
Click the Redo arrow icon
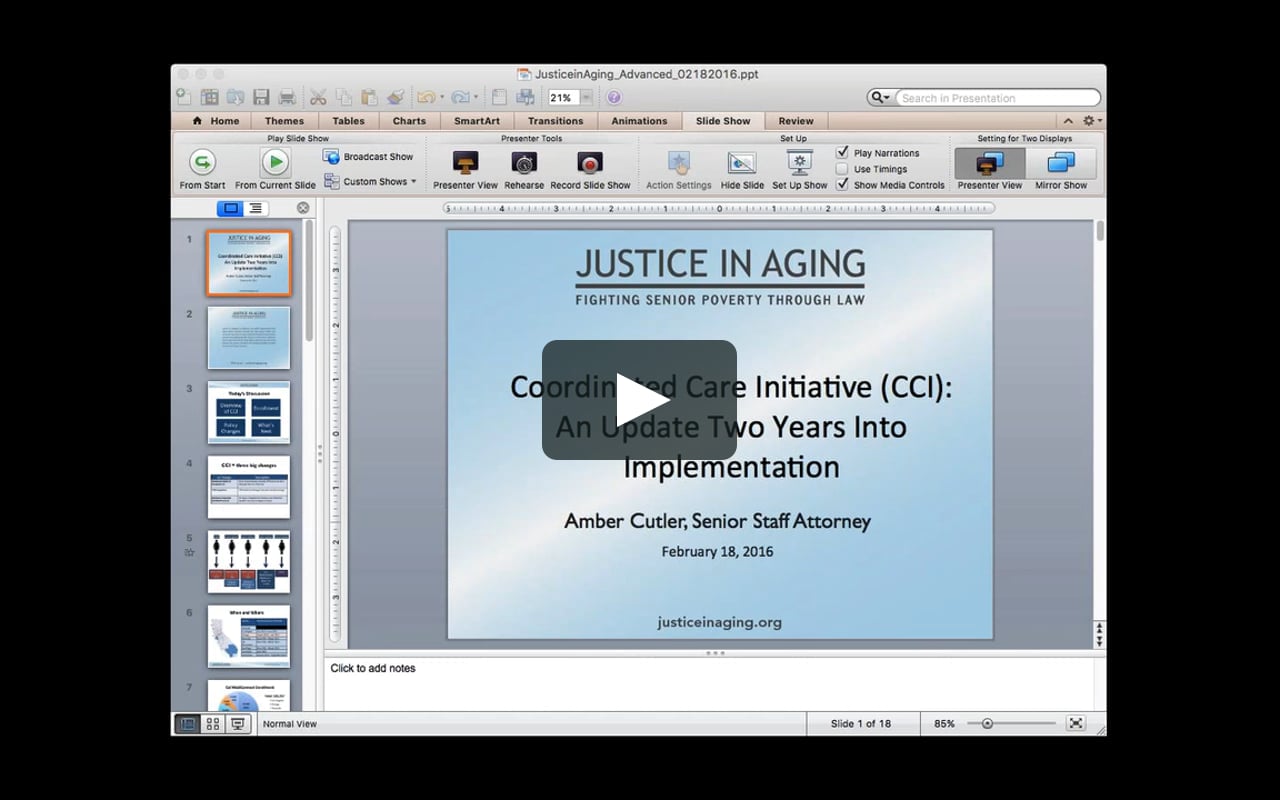coord(460,97)
